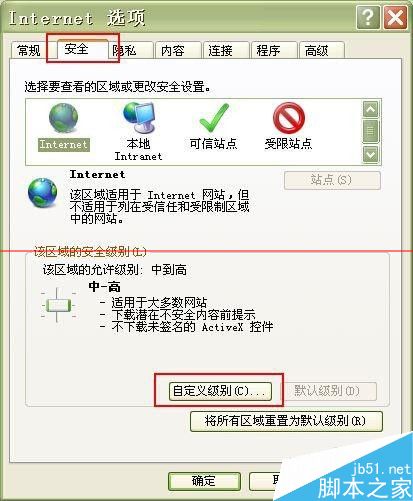The height and width of the screenshot is (501, 413).
Task: Select the 可信站点 green checkmark icon
Action: (x=214, y=118)
